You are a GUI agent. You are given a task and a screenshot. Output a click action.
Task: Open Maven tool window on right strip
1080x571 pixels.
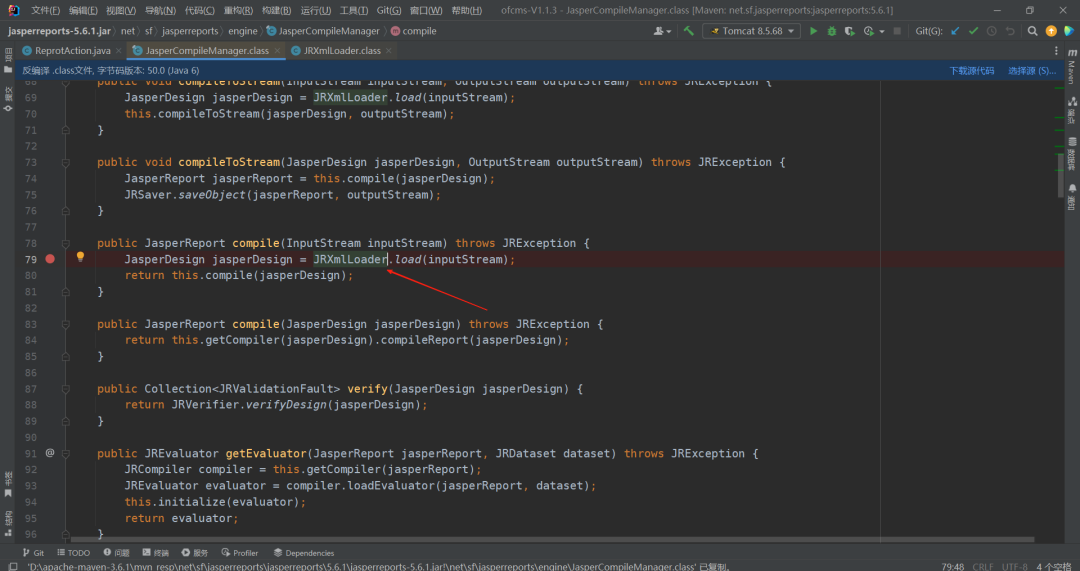(1072, 67)
